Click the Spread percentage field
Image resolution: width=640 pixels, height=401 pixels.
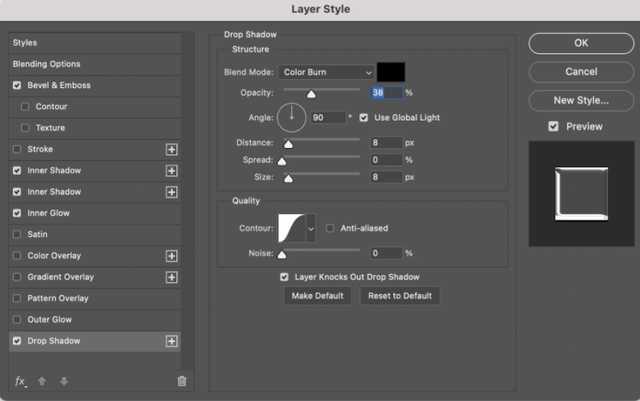click(x=387, y=160)
